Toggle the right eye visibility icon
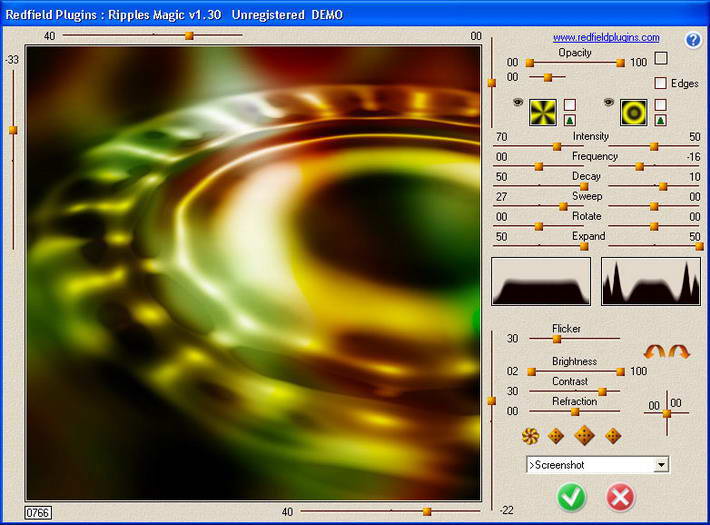Image resolution: width=710 pixels, height=525 pixels. click(609, 102)
